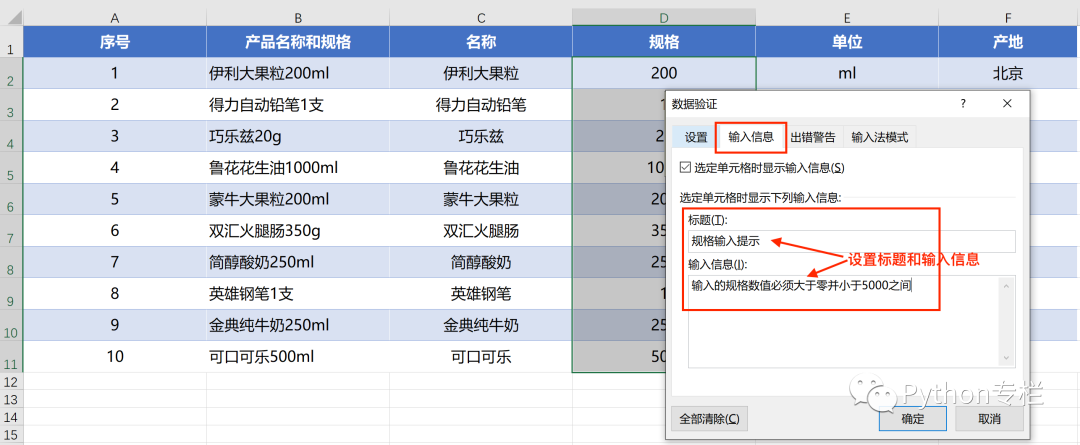
Task: Select row 12 header
Action: pyautogui.click(x=11, y=381)
